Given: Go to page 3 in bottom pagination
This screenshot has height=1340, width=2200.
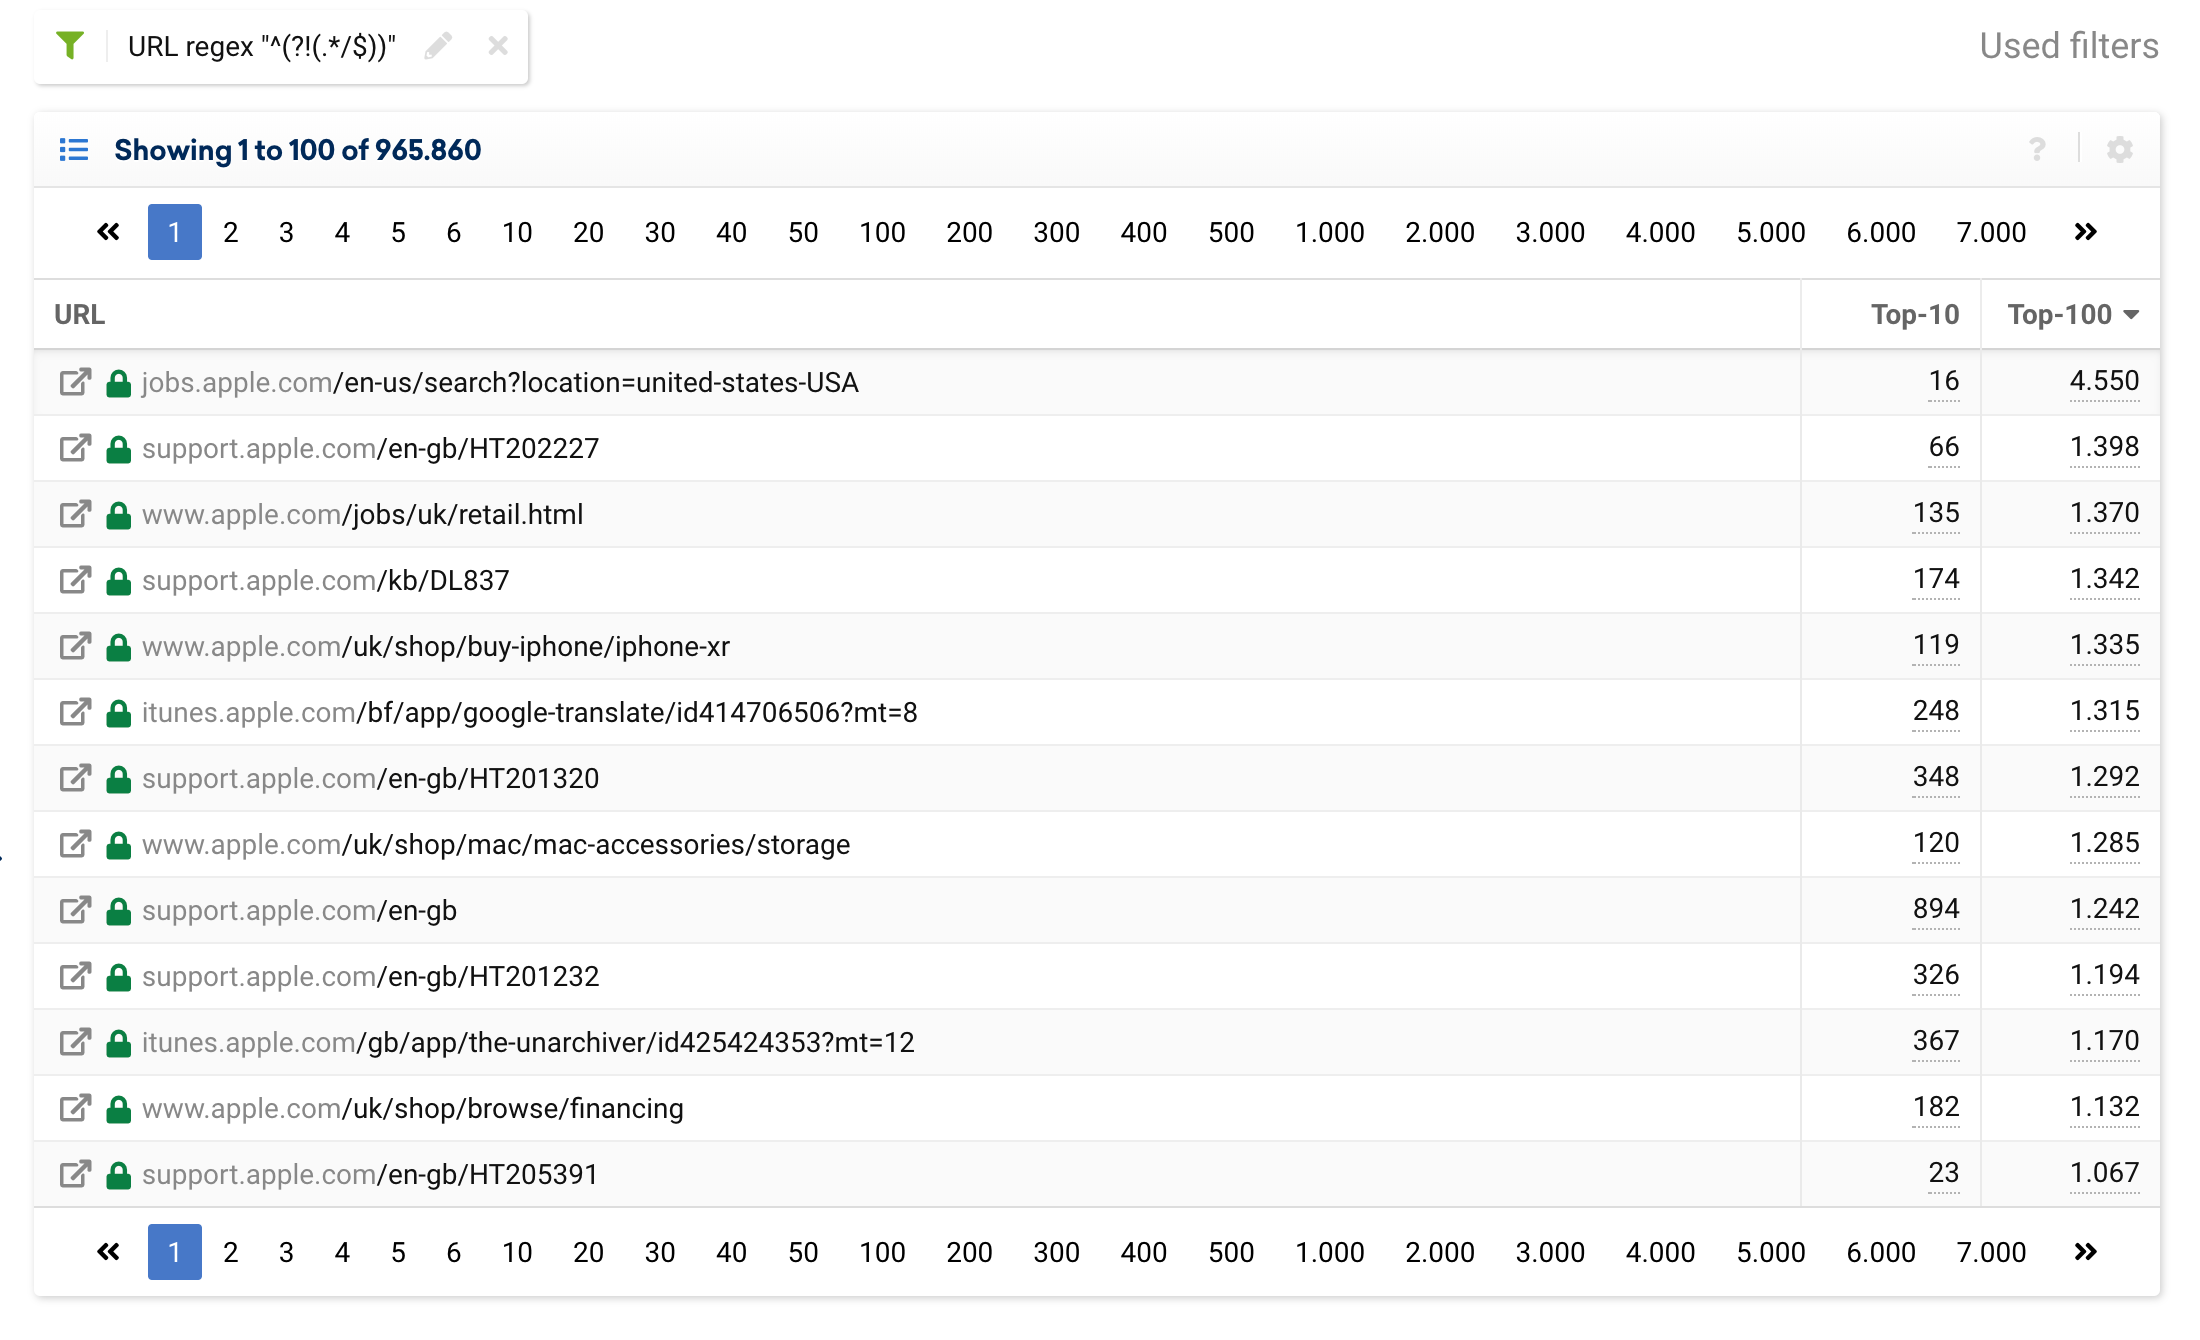Looking at the screenshot, I should pyautogui.click(x=286, y=1252).
